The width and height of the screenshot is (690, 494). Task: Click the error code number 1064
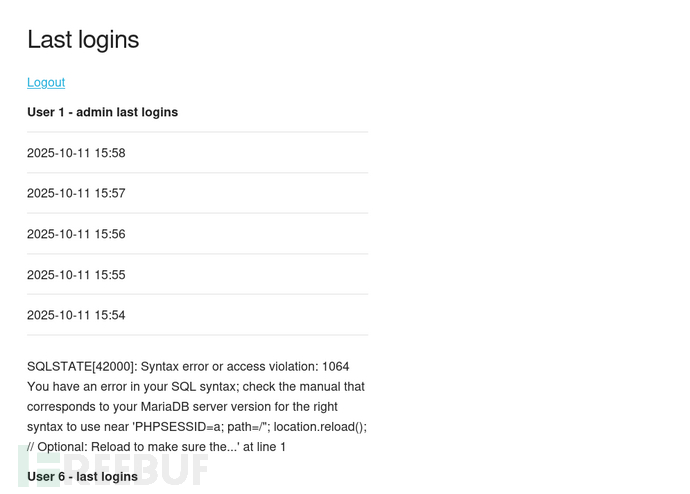pos(335,366)
